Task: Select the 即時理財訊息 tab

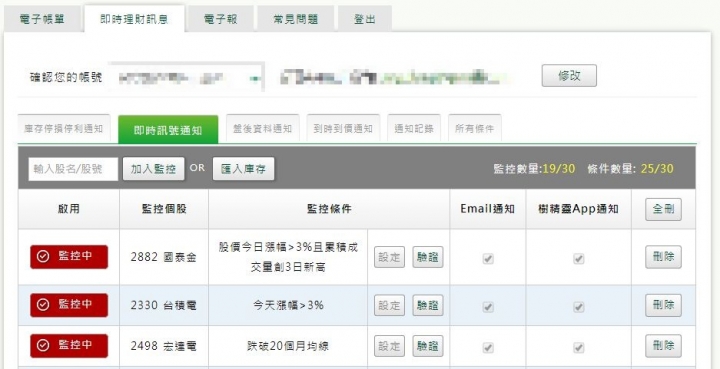Action: tap(134, 19)
